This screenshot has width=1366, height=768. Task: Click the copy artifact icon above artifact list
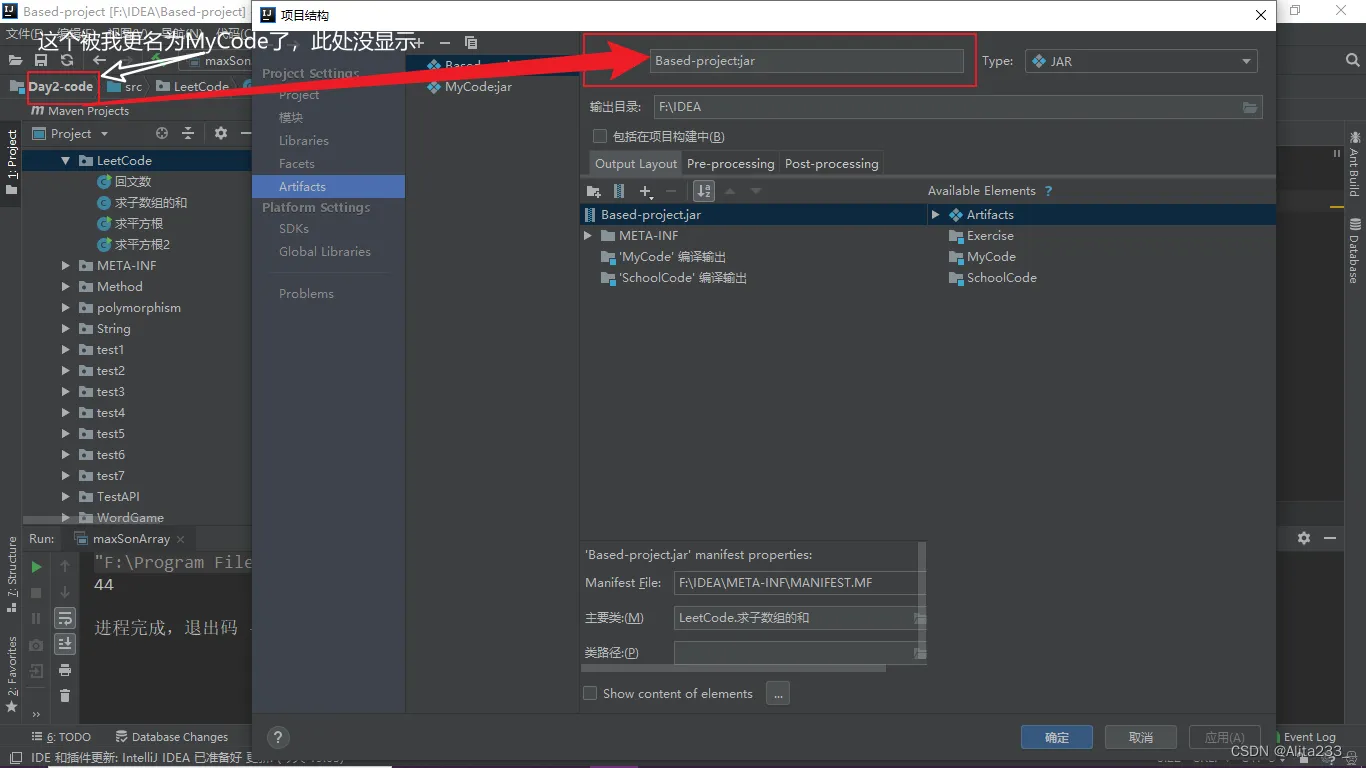[x=471, y=43]
